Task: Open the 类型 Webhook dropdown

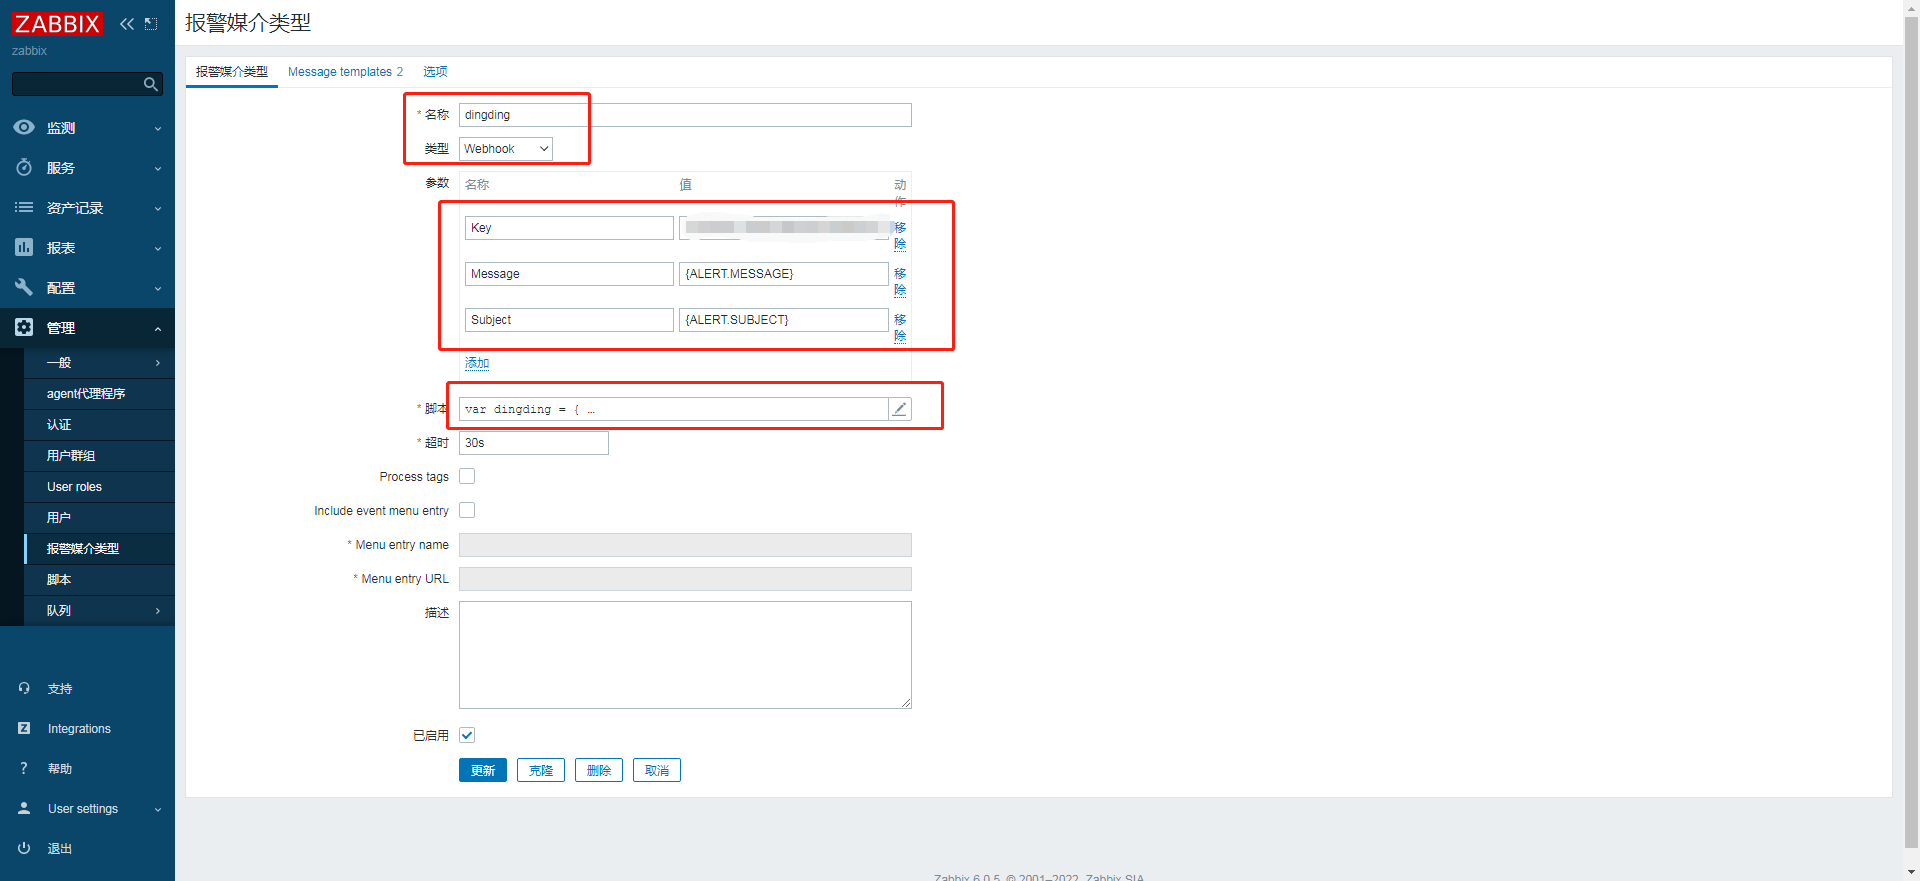Action: pos(506,149)
